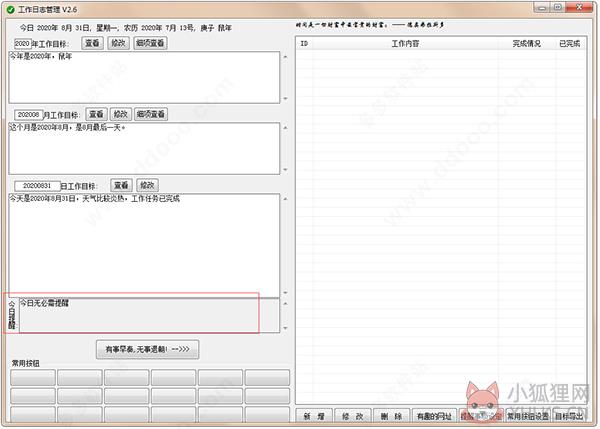This screenshot has height=429, width=600.
Task: Click the 今日无必需提醒 reminder text box
Action: coord(149,315)
